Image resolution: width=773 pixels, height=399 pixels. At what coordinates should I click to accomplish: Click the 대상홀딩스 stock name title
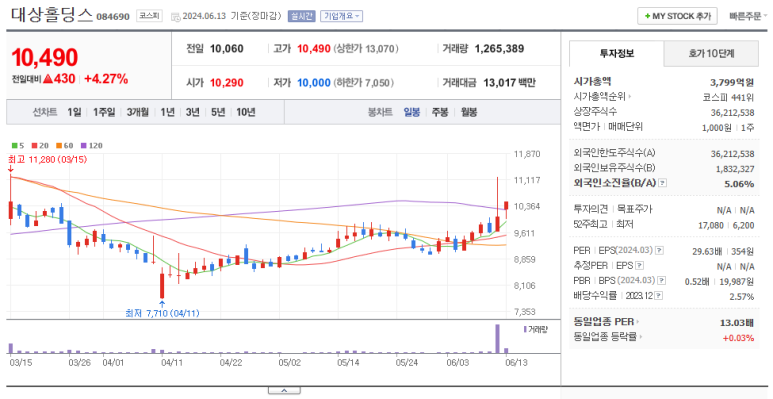click(52, 15)
